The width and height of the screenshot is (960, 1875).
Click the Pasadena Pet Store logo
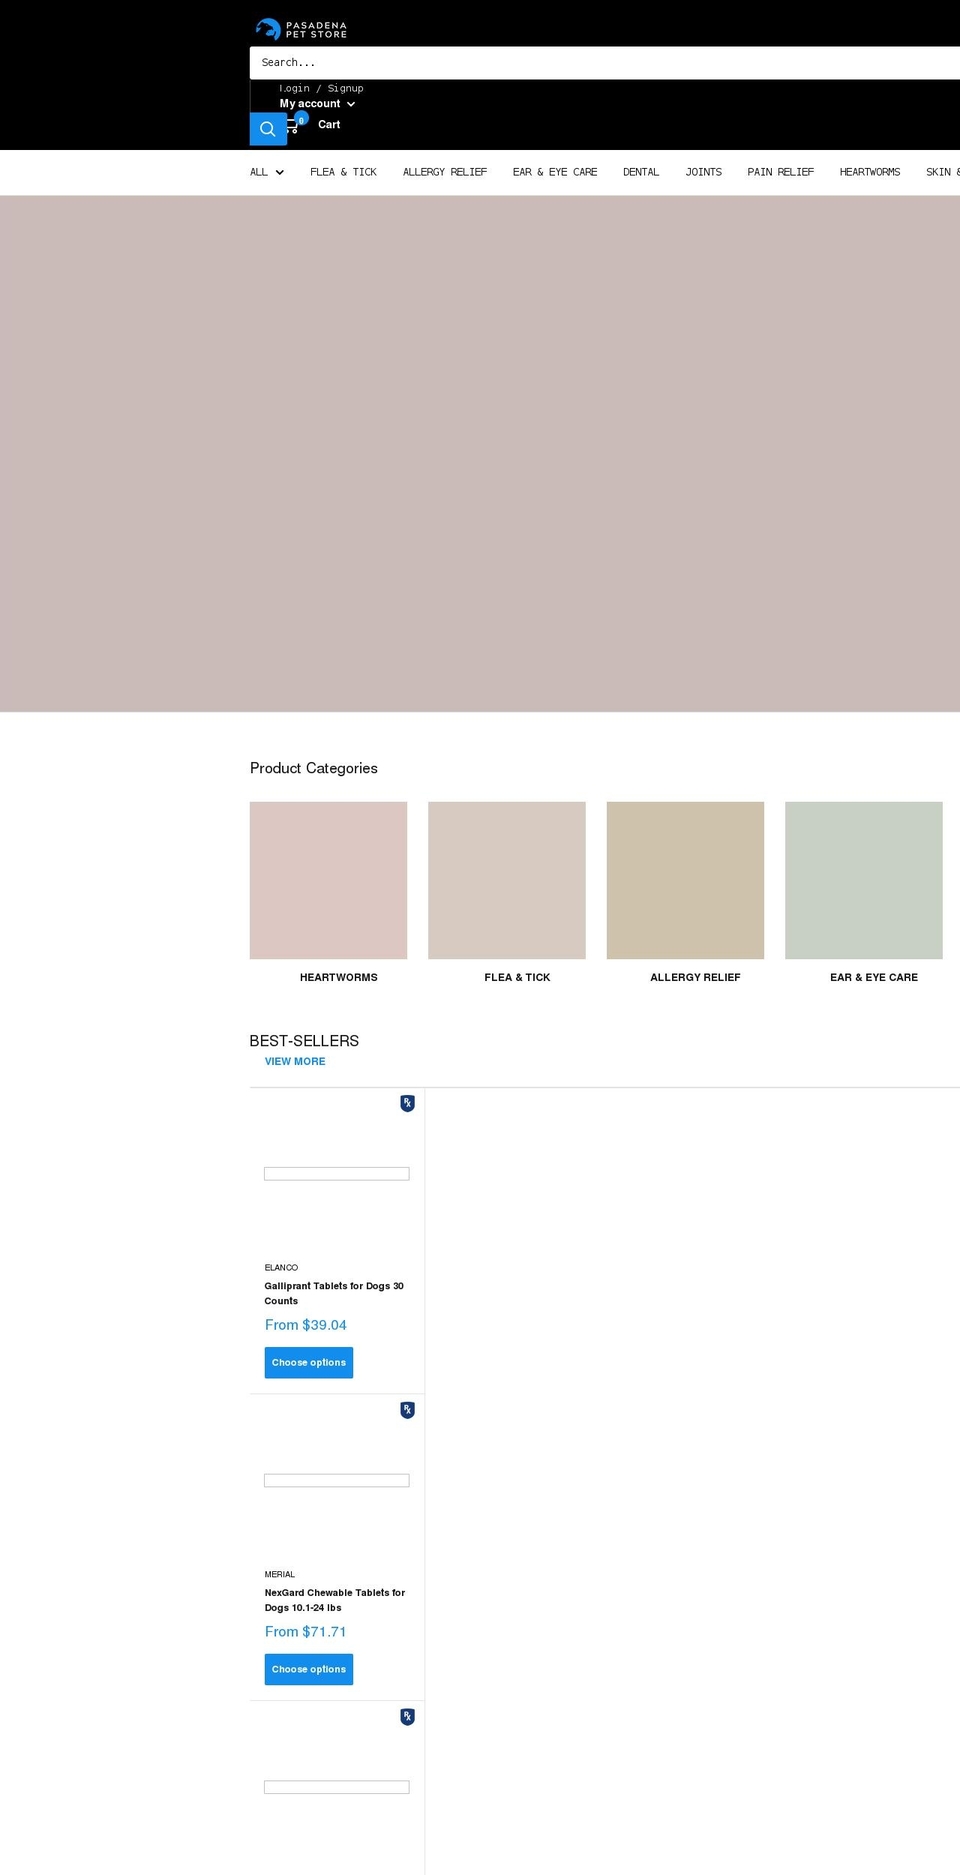click(301, 29)
